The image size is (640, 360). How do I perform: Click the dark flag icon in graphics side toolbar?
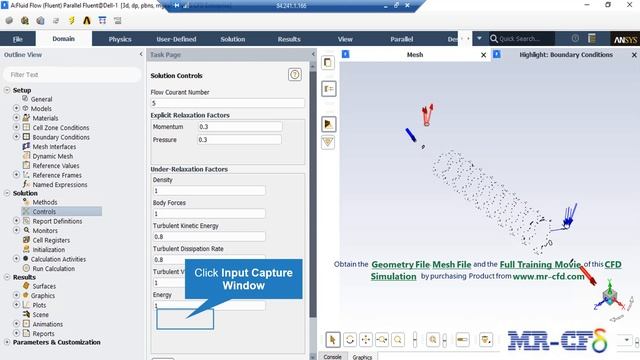328,124
